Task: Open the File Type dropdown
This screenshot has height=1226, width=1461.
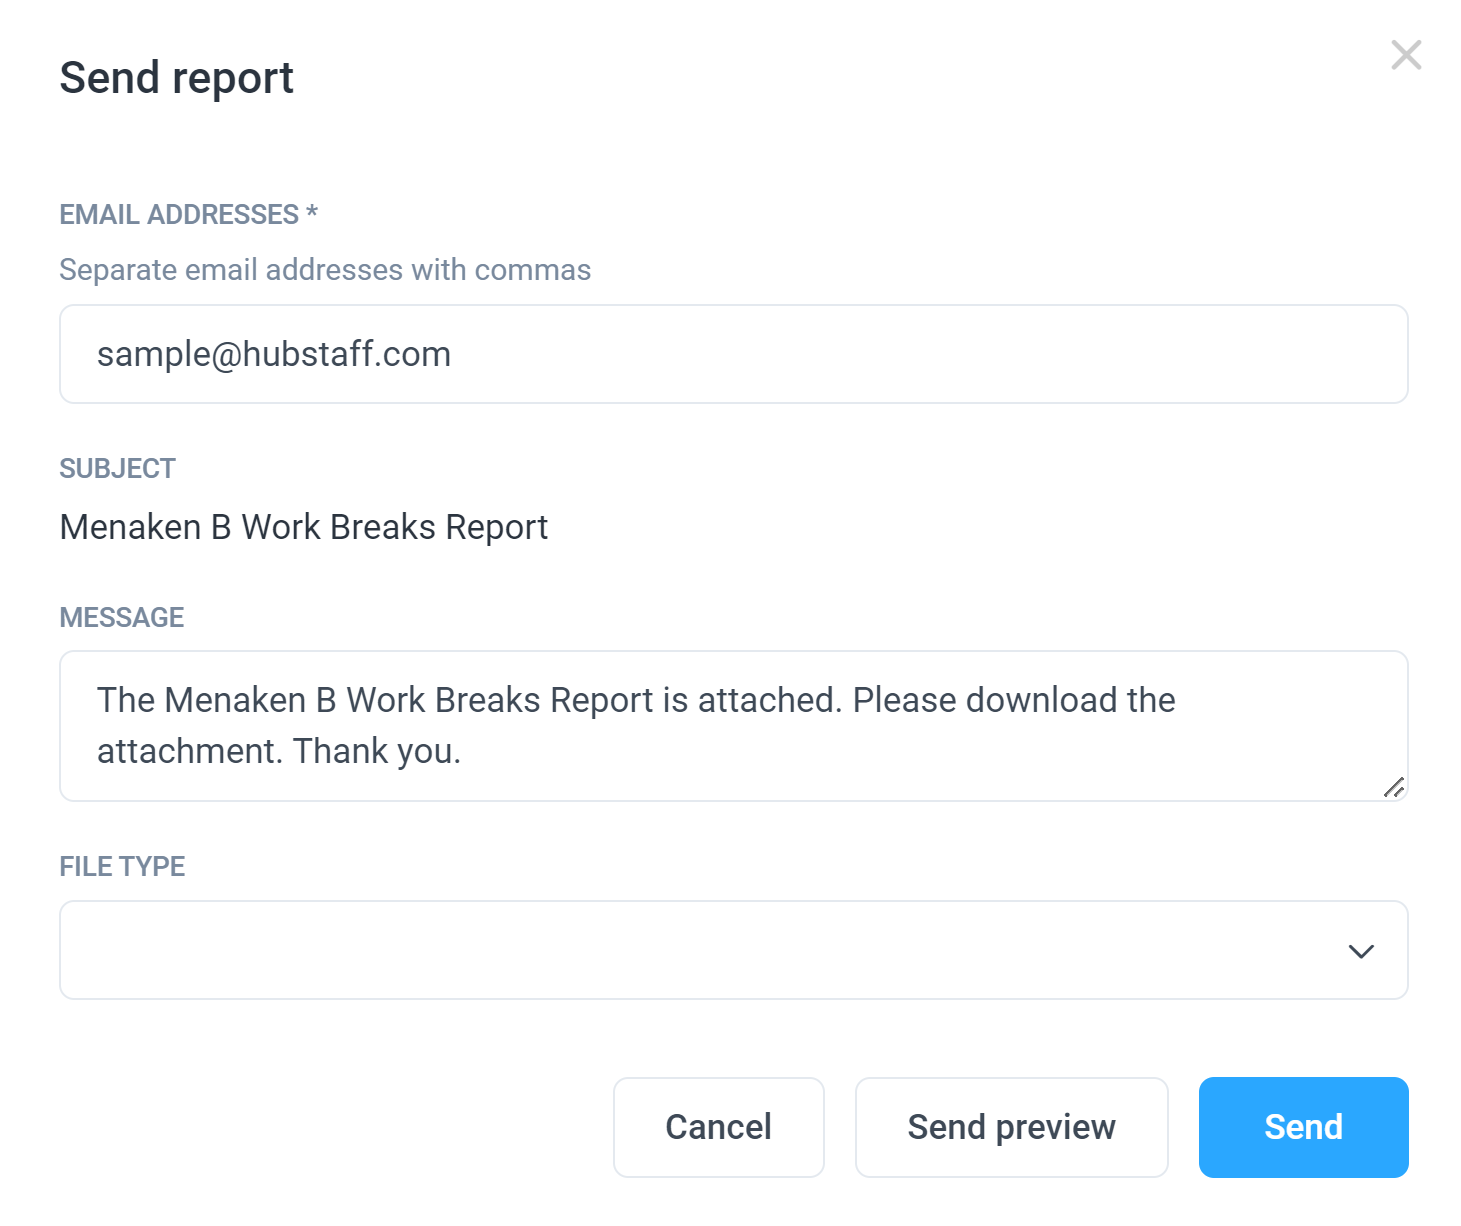Action: point(734,950)
